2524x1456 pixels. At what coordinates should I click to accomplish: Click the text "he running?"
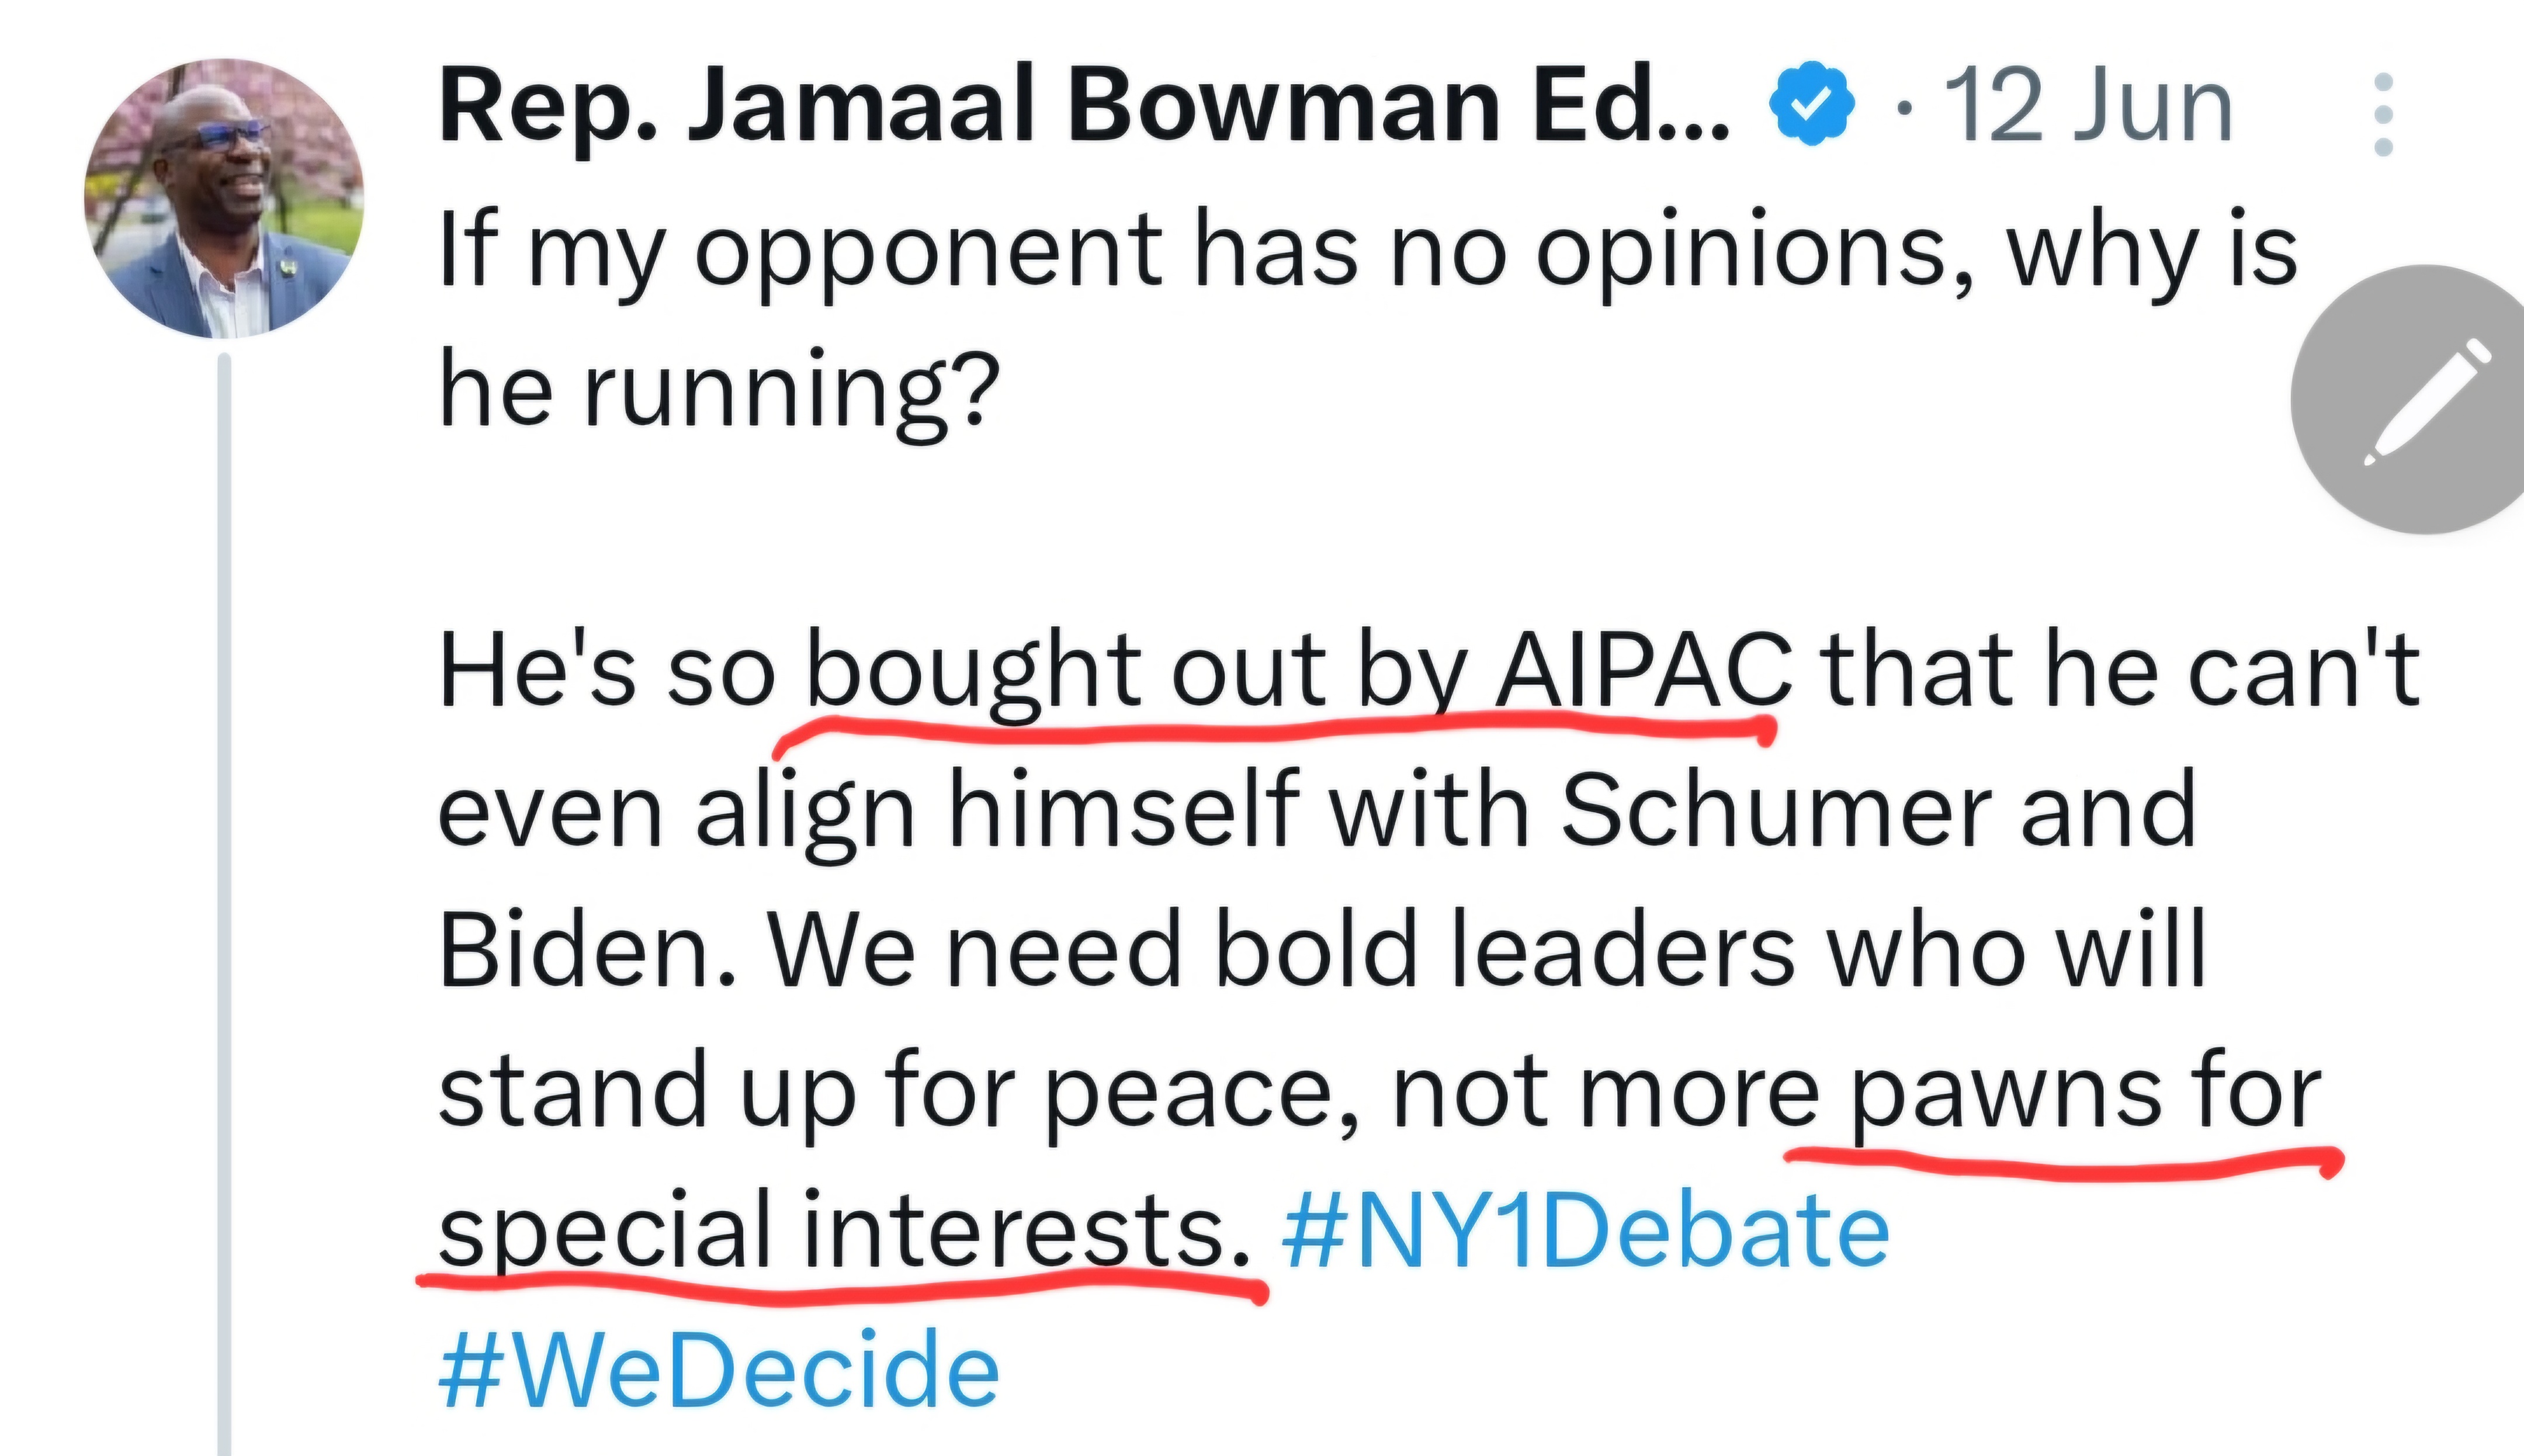point(720,390)
